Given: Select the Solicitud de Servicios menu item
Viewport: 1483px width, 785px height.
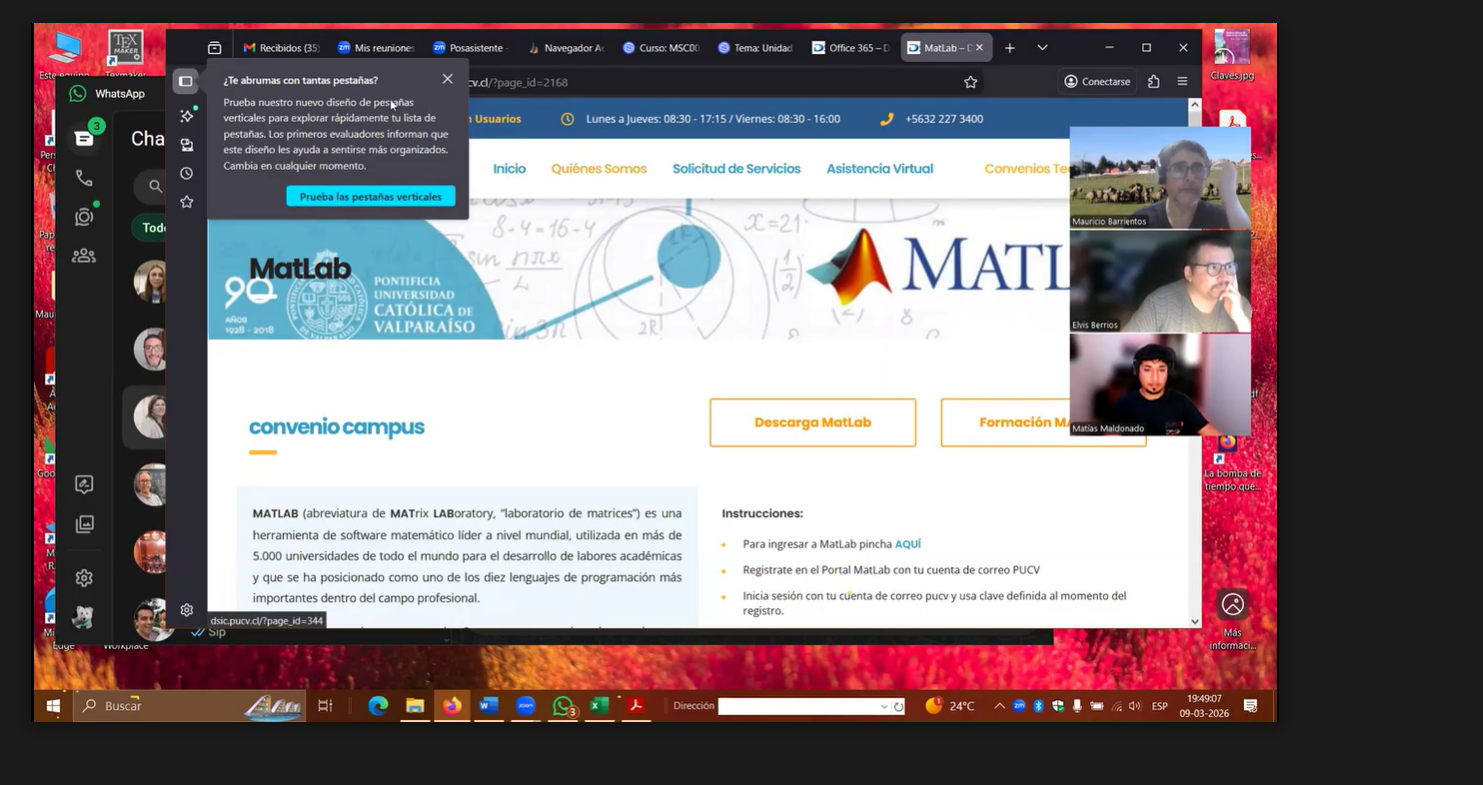Looking at the screenshot, I should 736,169.
